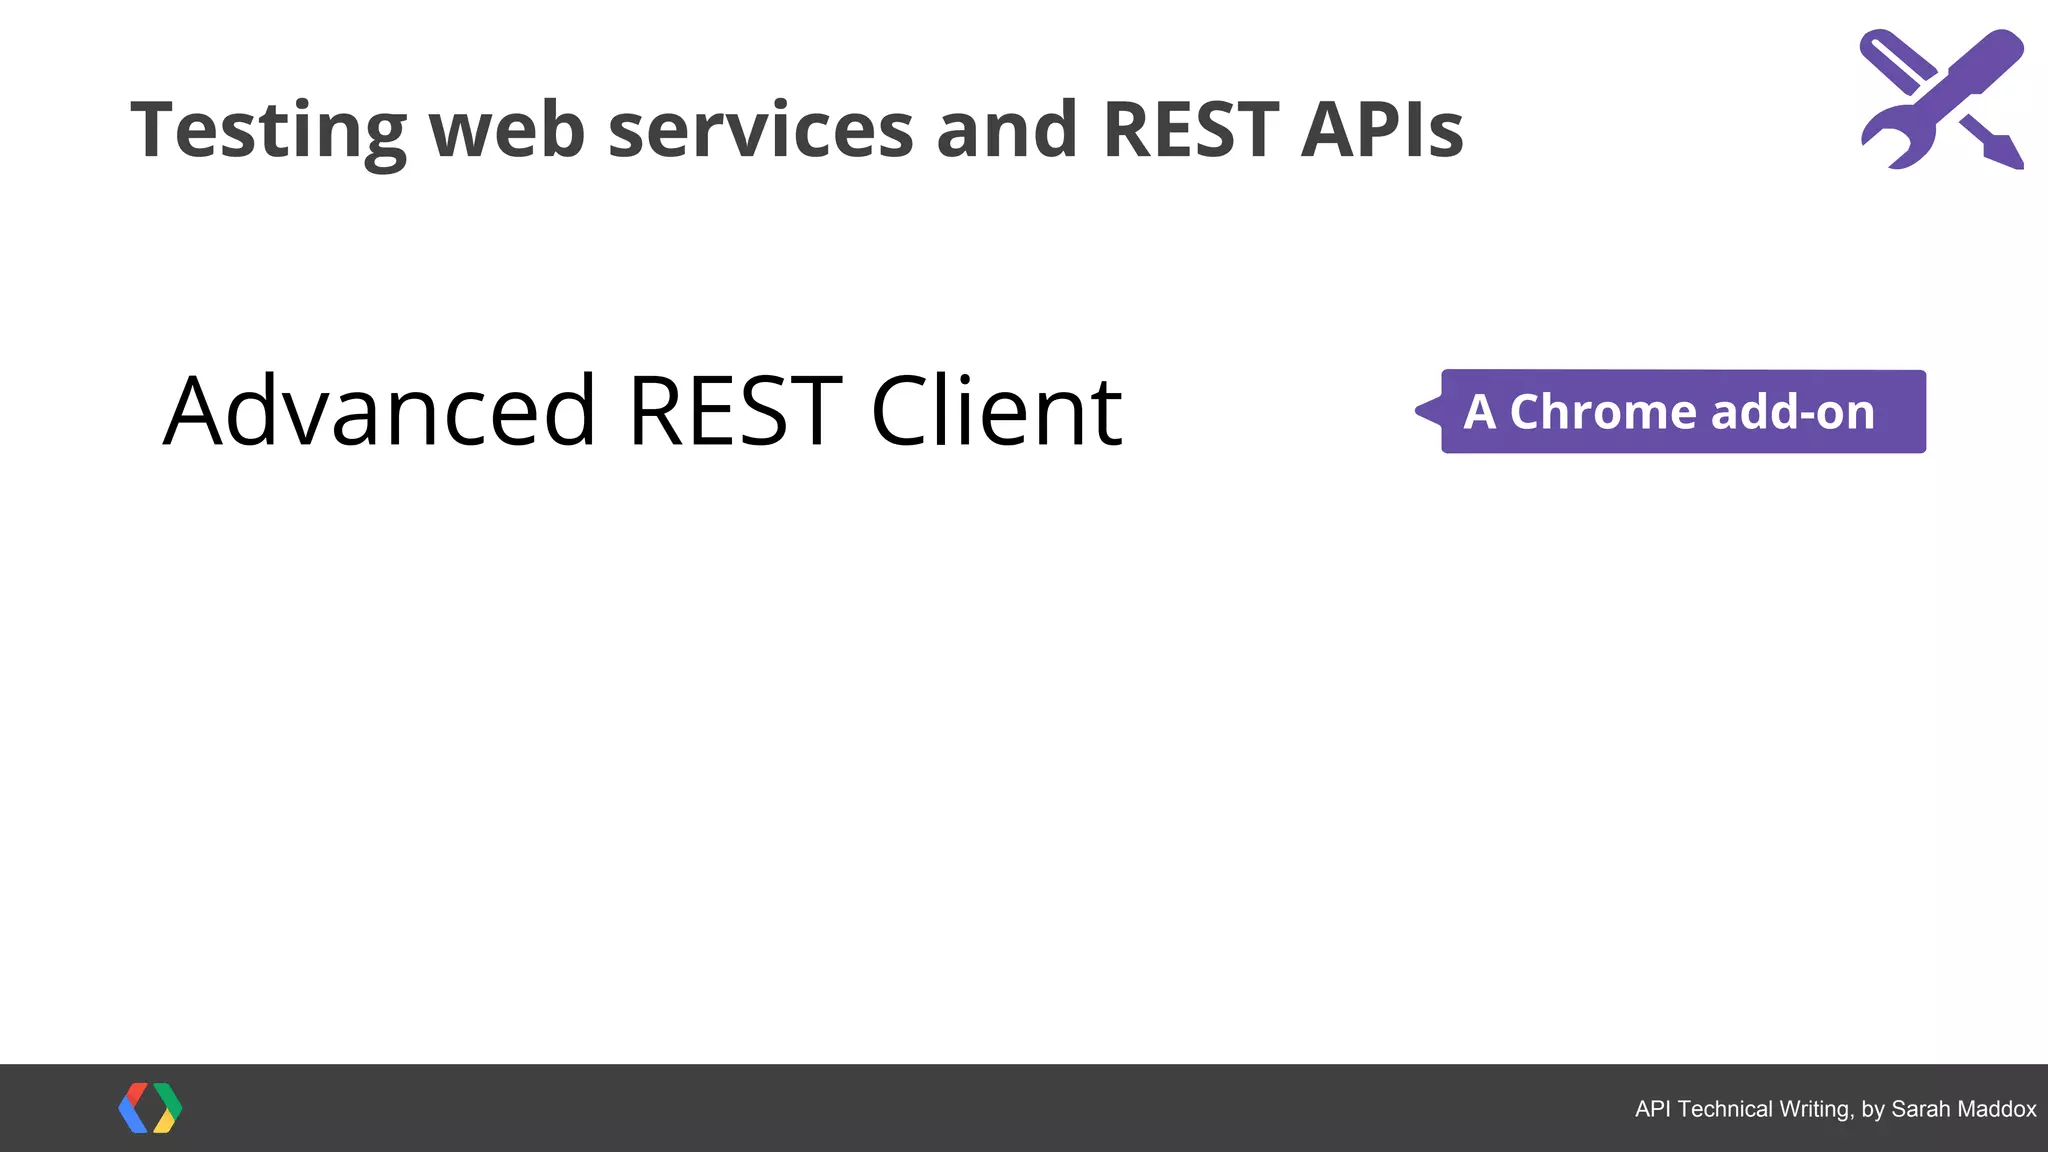Viewport: 2048px width, 1152px height.
Task: Click the Google Developers logo in footer
Action: click(x=150, y=1108)
